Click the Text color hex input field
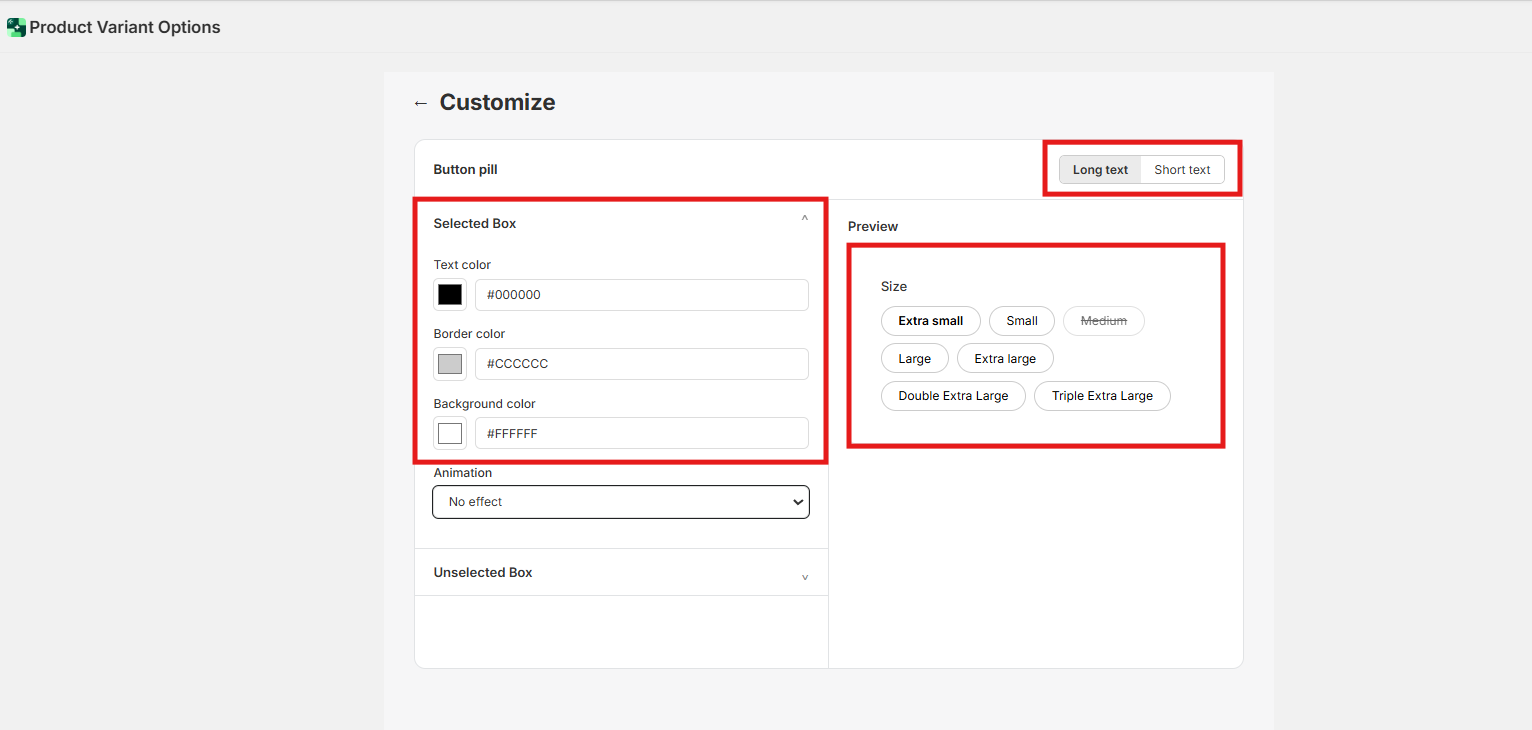 641,295
